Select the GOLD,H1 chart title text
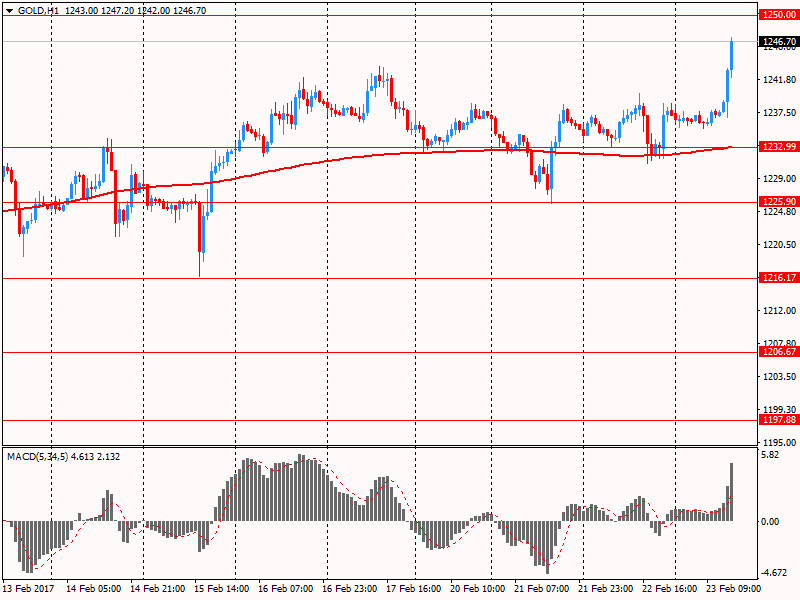 pos(38,10)
